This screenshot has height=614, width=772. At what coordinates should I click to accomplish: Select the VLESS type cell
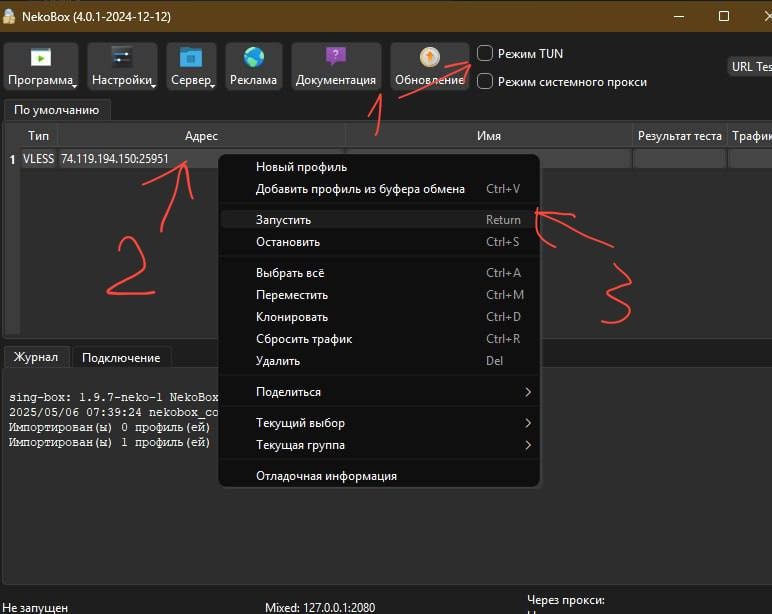(38, 159)
